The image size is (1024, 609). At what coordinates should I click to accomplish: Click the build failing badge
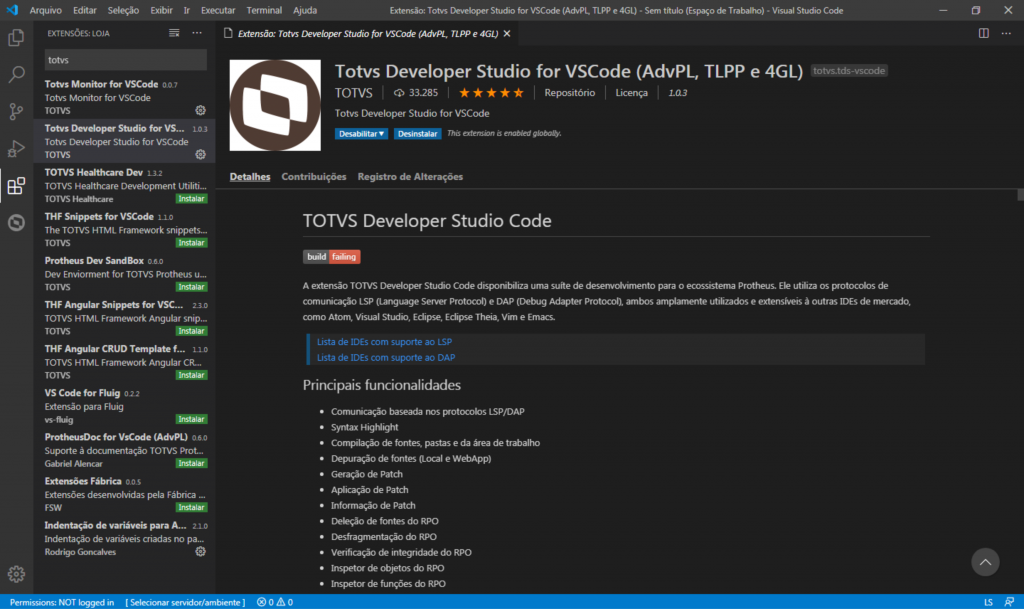click(x=331, y=257)
